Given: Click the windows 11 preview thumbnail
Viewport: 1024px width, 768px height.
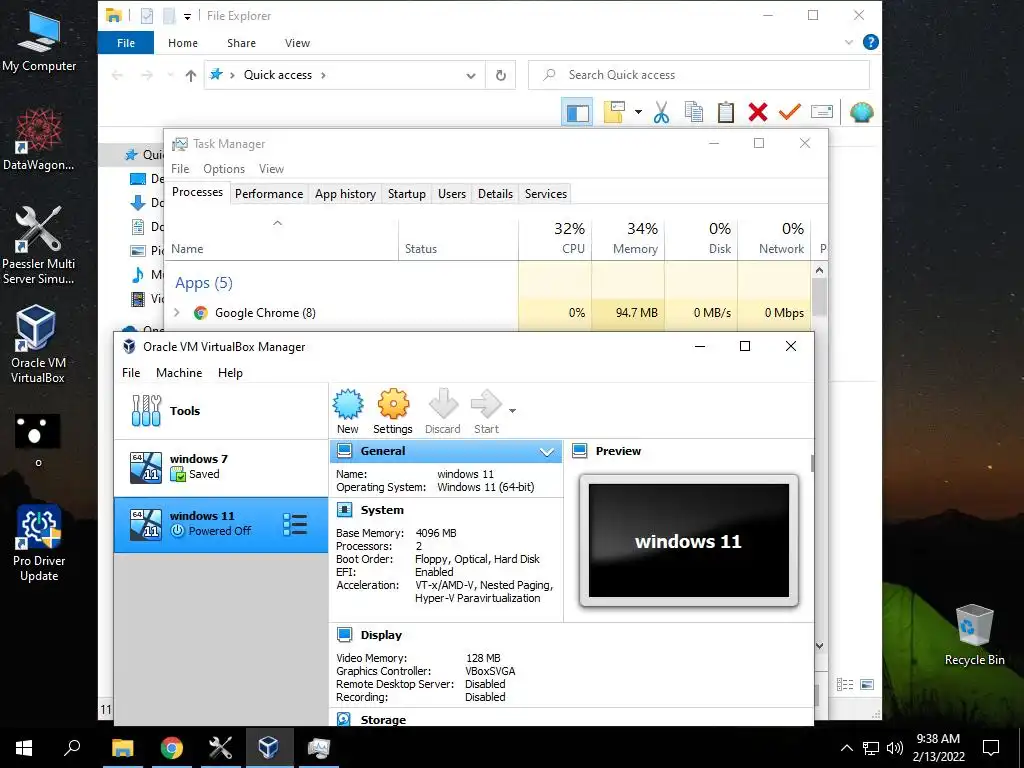Looking at the screenshot, I should tap(689, 541).
